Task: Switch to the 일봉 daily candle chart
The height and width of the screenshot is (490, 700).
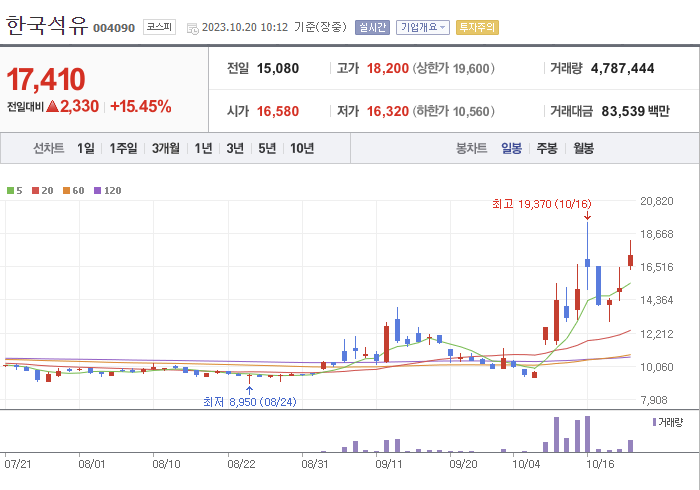Action: click(x=511, y=148)
